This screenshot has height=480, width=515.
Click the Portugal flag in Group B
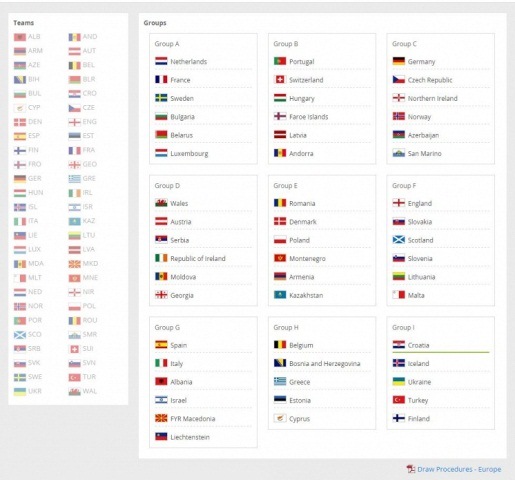[x=280, y=61]
